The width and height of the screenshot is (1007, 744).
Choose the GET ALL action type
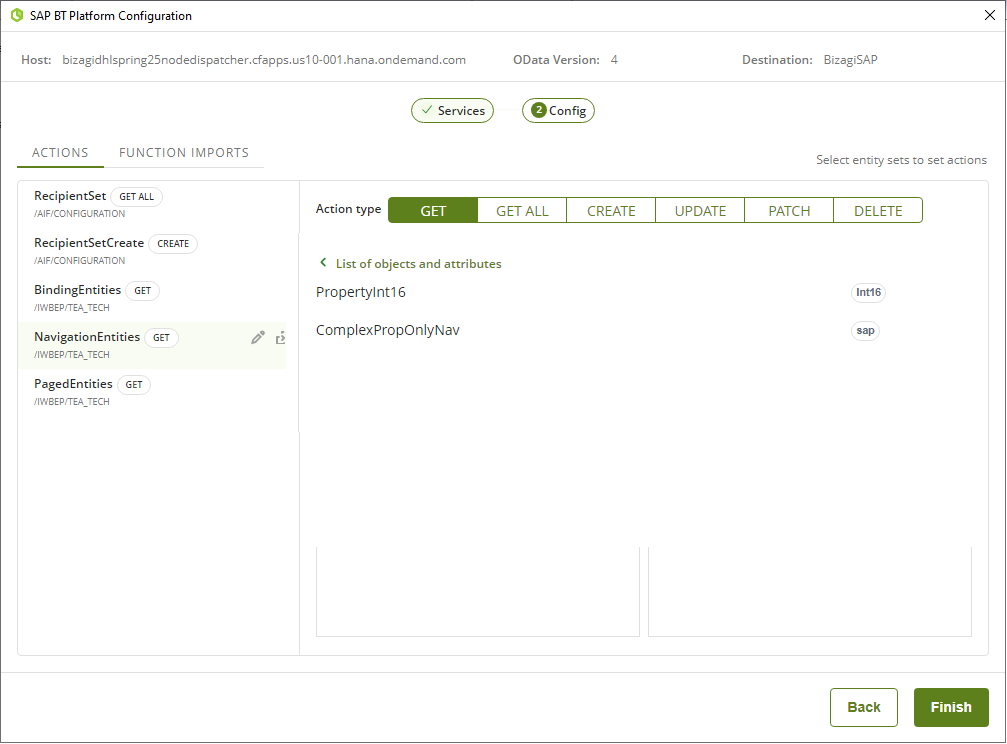(522, 210)
